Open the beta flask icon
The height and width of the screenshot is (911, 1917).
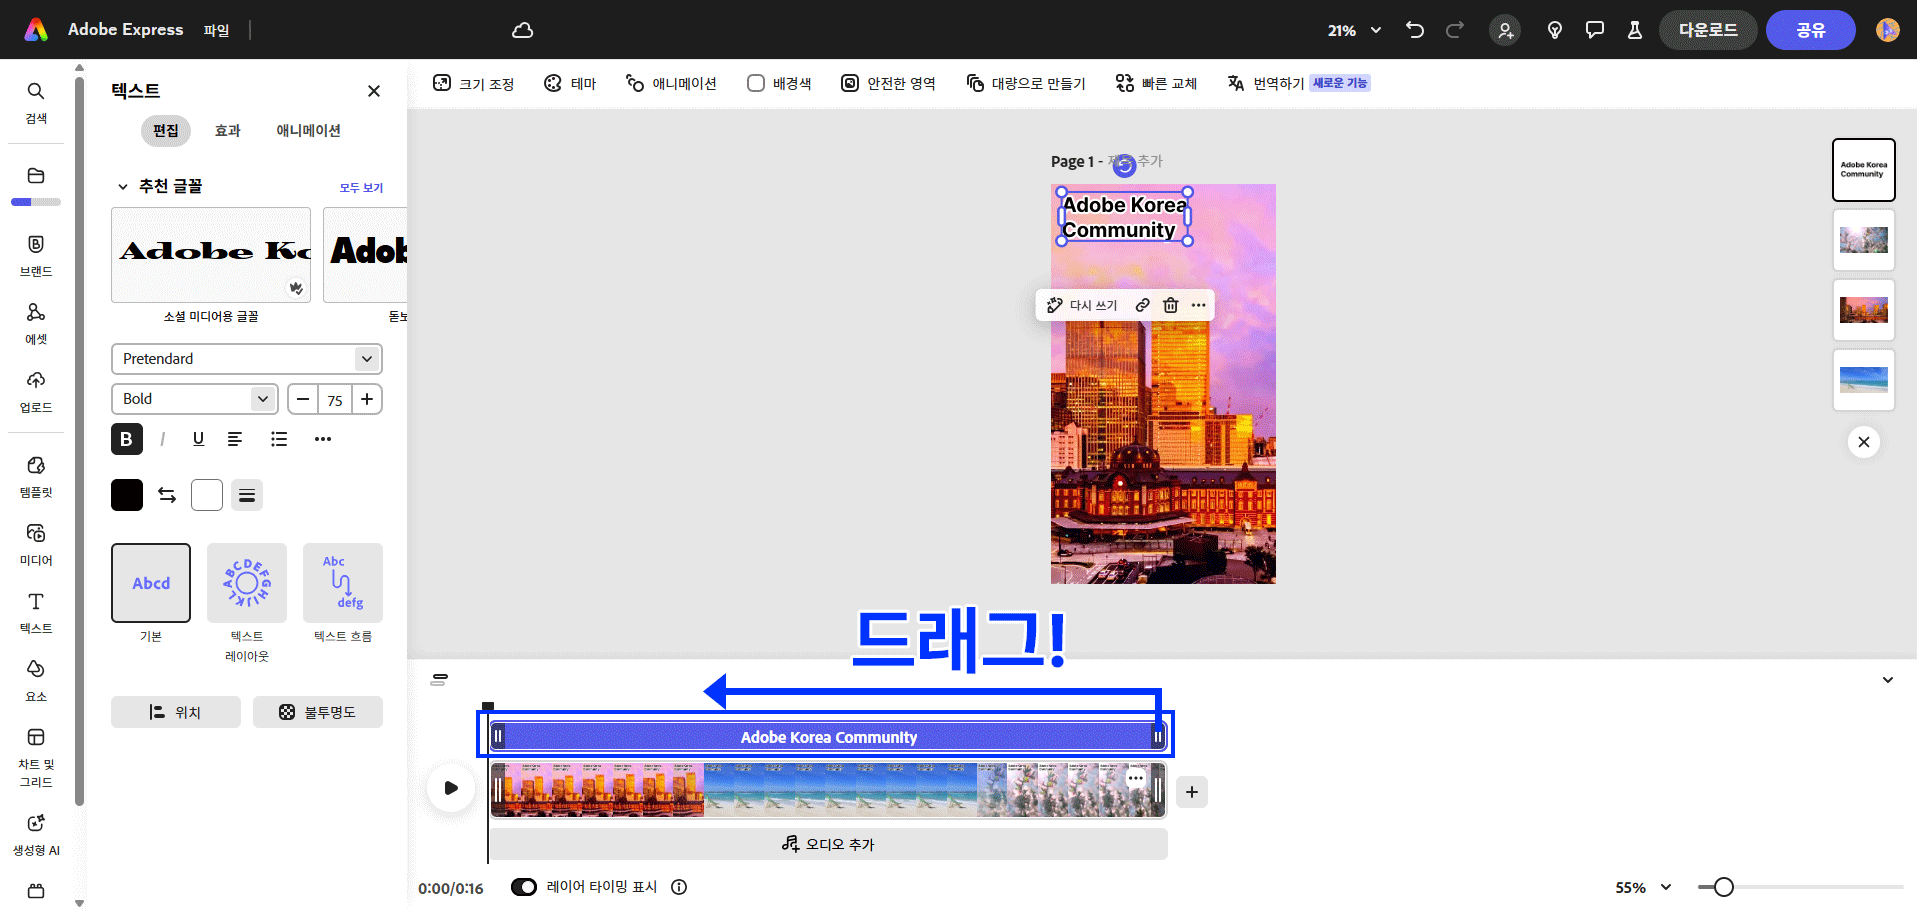[1635, 30]
